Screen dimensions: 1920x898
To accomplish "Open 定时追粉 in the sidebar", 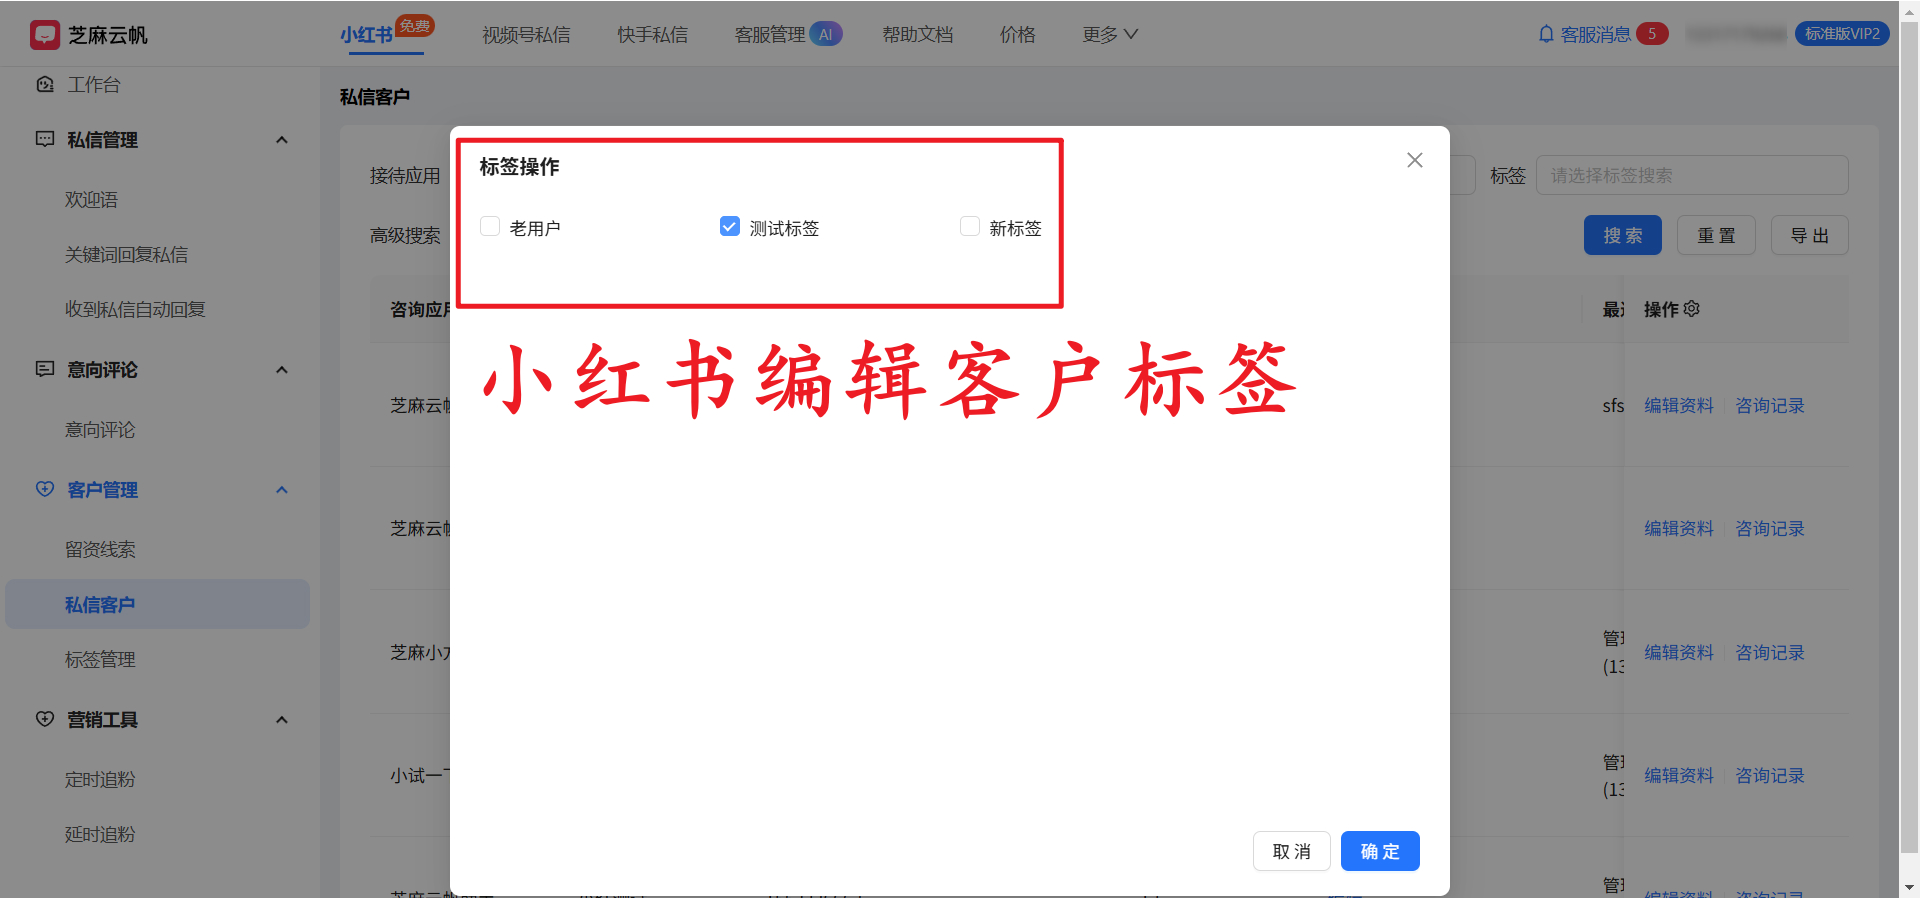I will click(x=100, y=780).
